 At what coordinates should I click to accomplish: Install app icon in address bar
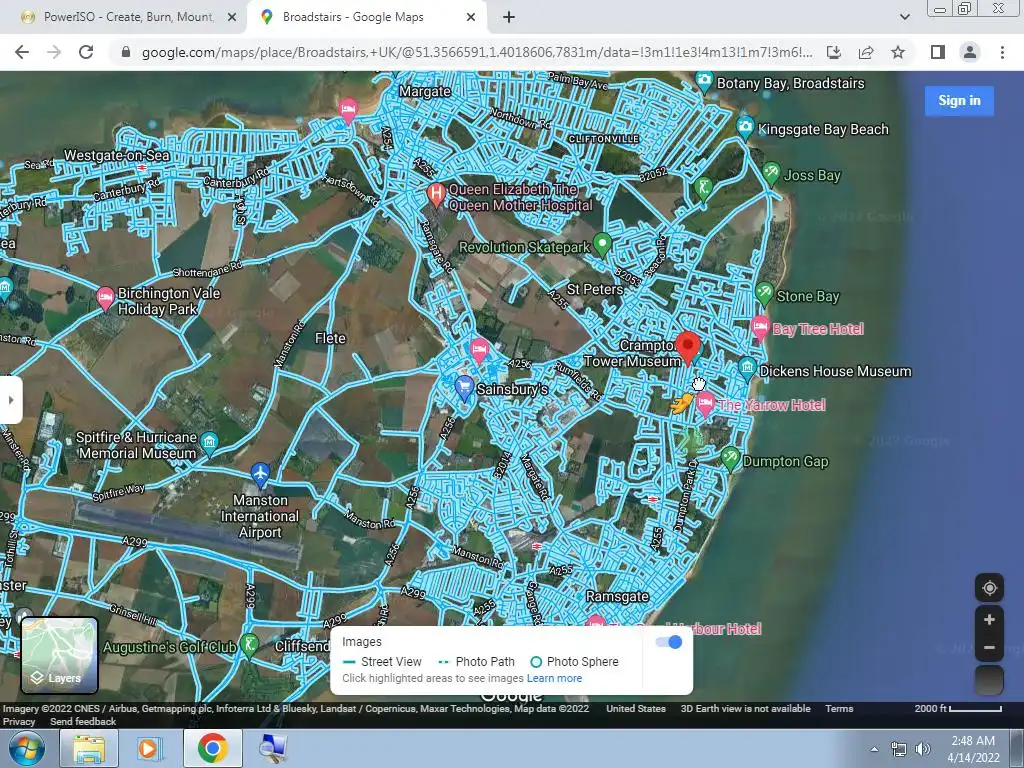coord(834,52)
